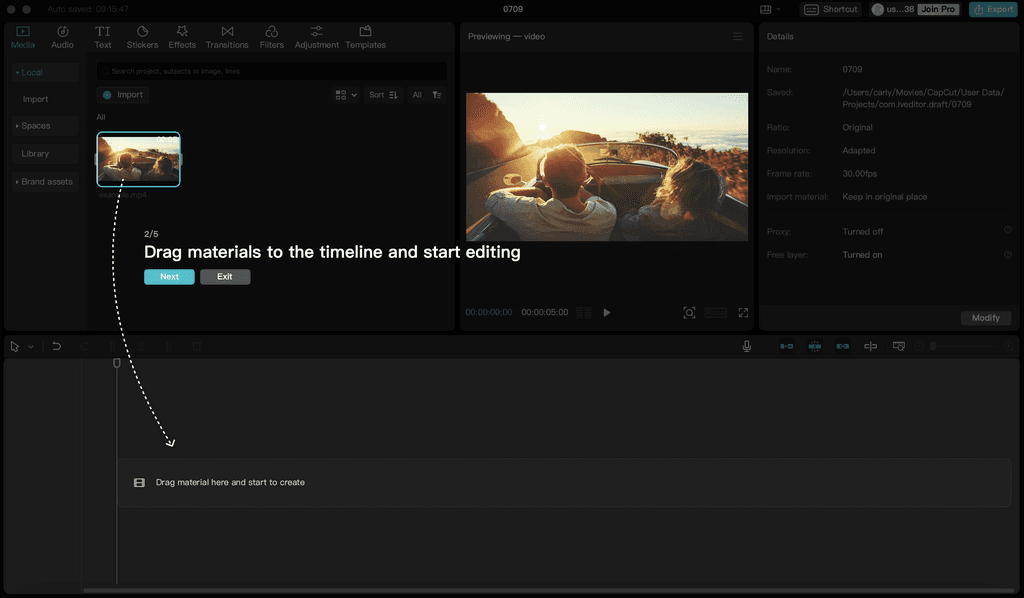Expand the Spaces sidebar section
Screen dimensions: 1024x598
[x=43, y=126]
